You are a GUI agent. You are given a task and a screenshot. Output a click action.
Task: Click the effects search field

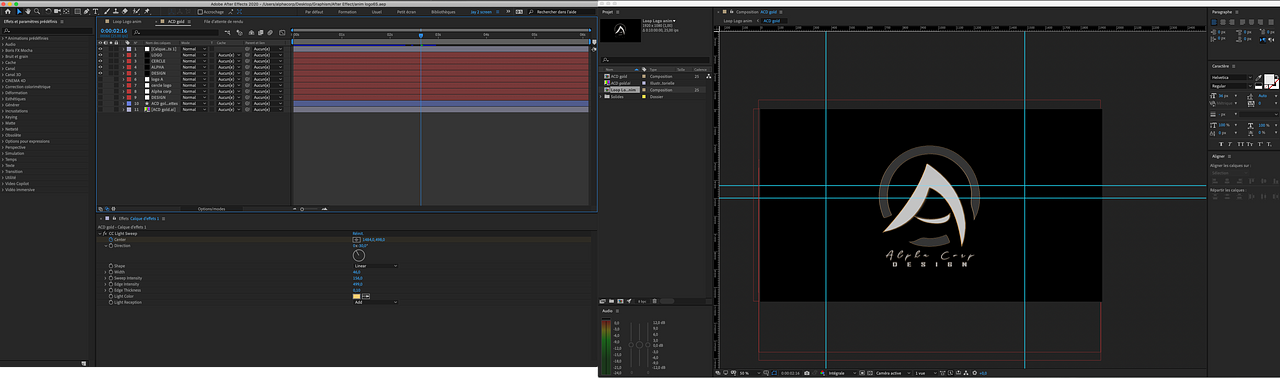[47, 31]
